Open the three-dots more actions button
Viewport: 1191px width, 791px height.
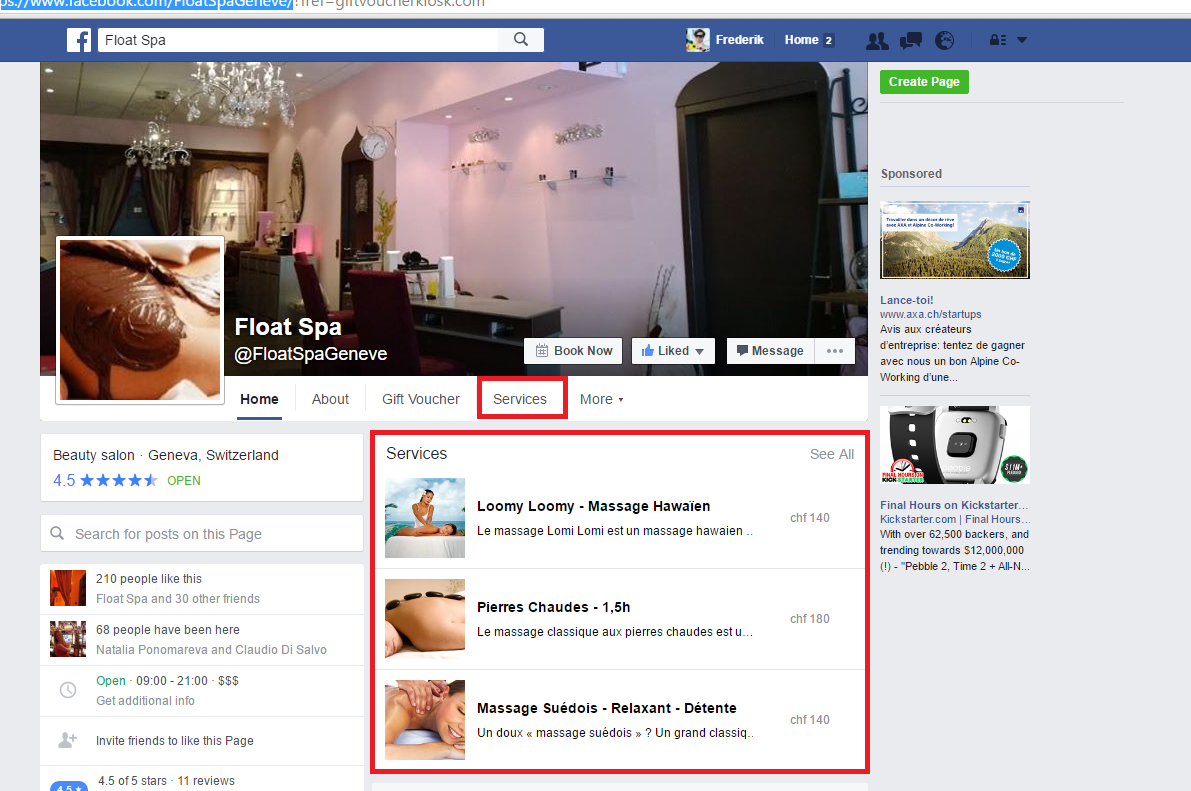tap(835, 350)
